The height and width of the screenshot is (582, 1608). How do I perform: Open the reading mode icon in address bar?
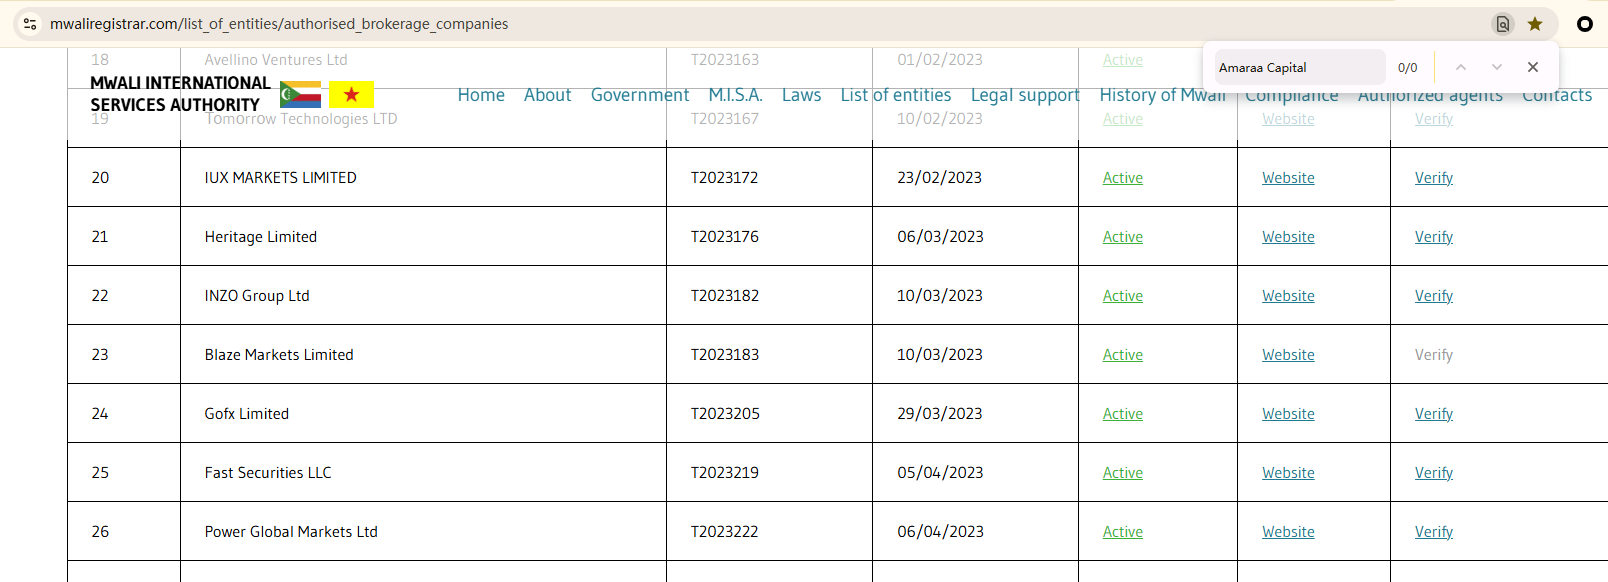[1502, 24]
